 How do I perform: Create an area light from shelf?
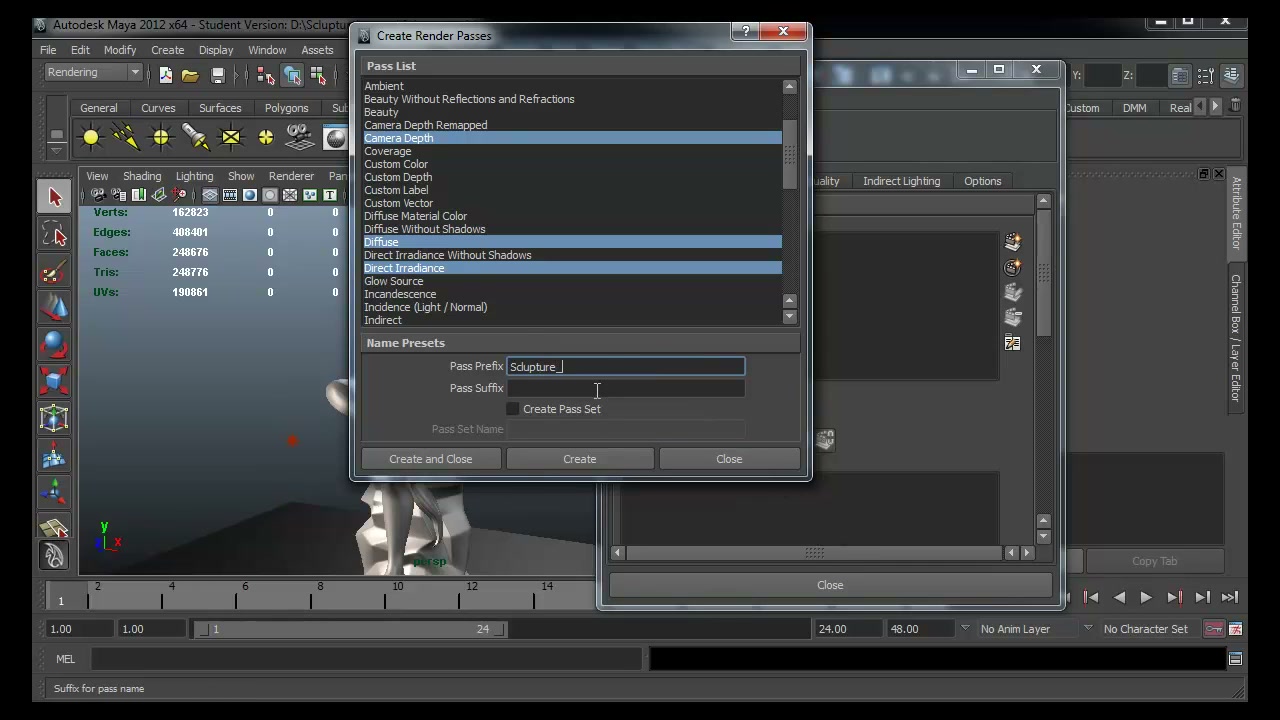[x=231, y=137]
